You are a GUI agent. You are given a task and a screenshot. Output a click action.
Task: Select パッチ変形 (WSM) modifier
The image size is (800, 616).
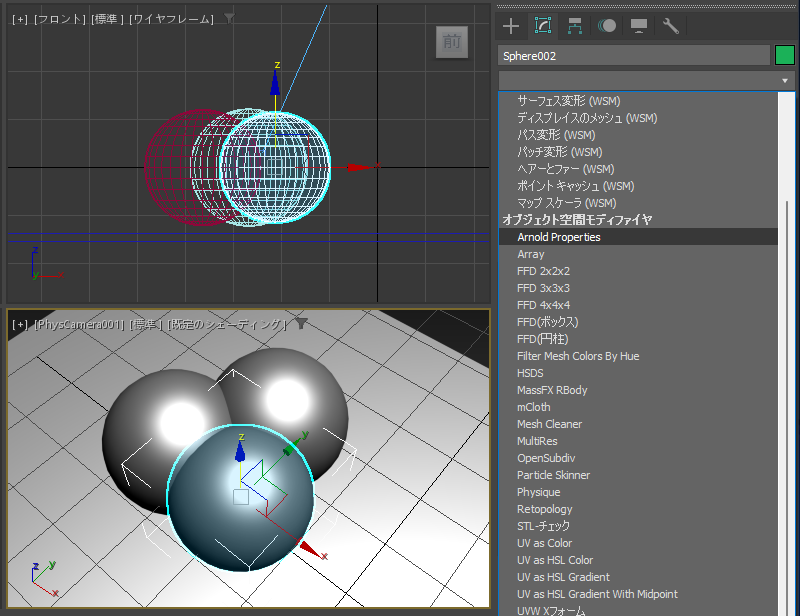click(638, 152)
